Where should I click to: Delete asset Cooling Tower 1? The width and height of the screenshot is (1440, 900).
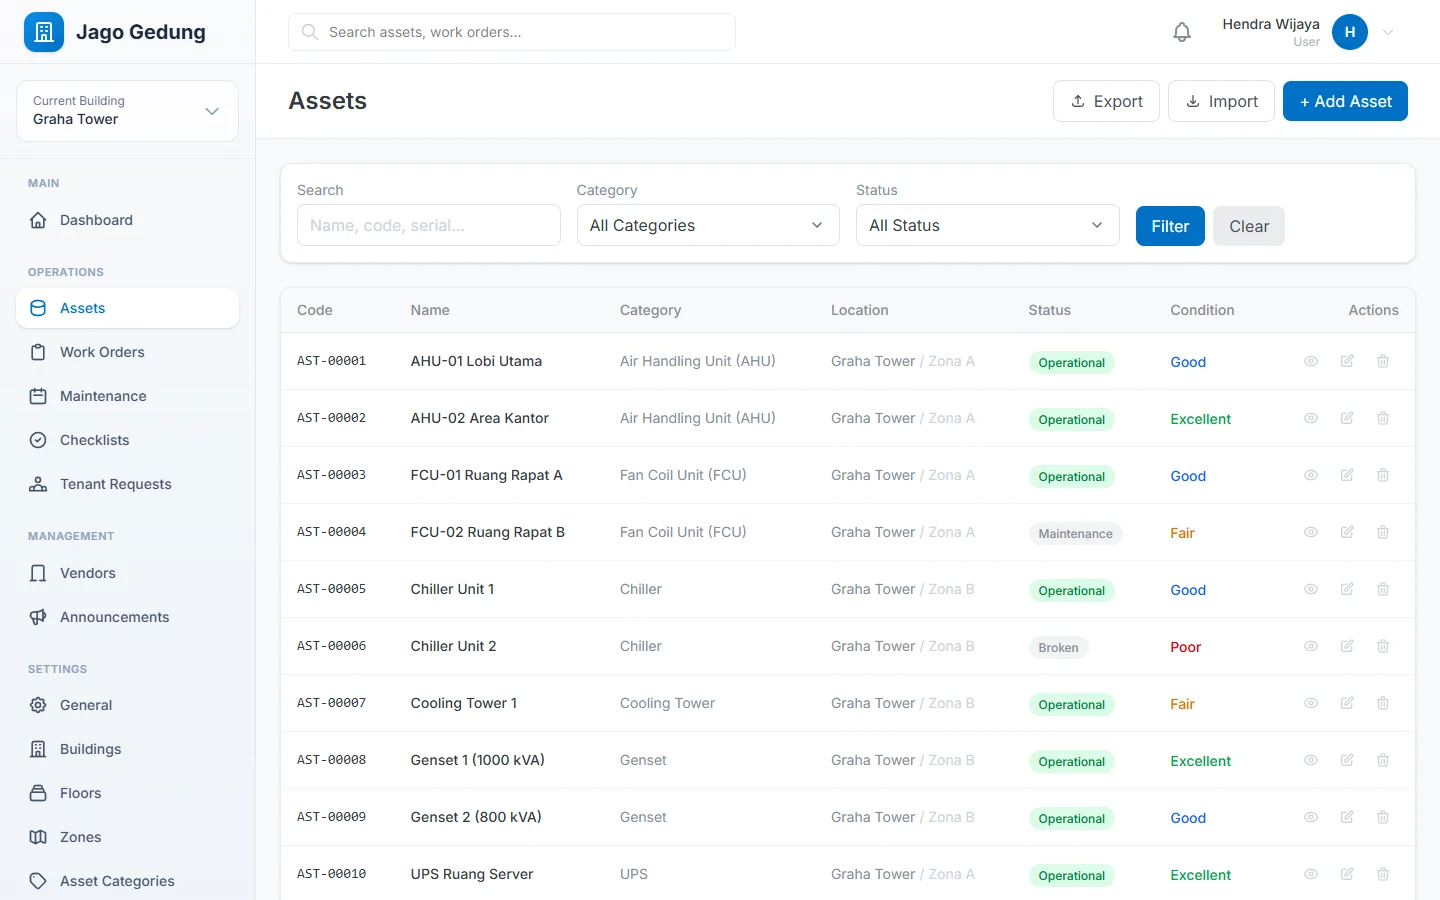click(x=1383, y=703)
